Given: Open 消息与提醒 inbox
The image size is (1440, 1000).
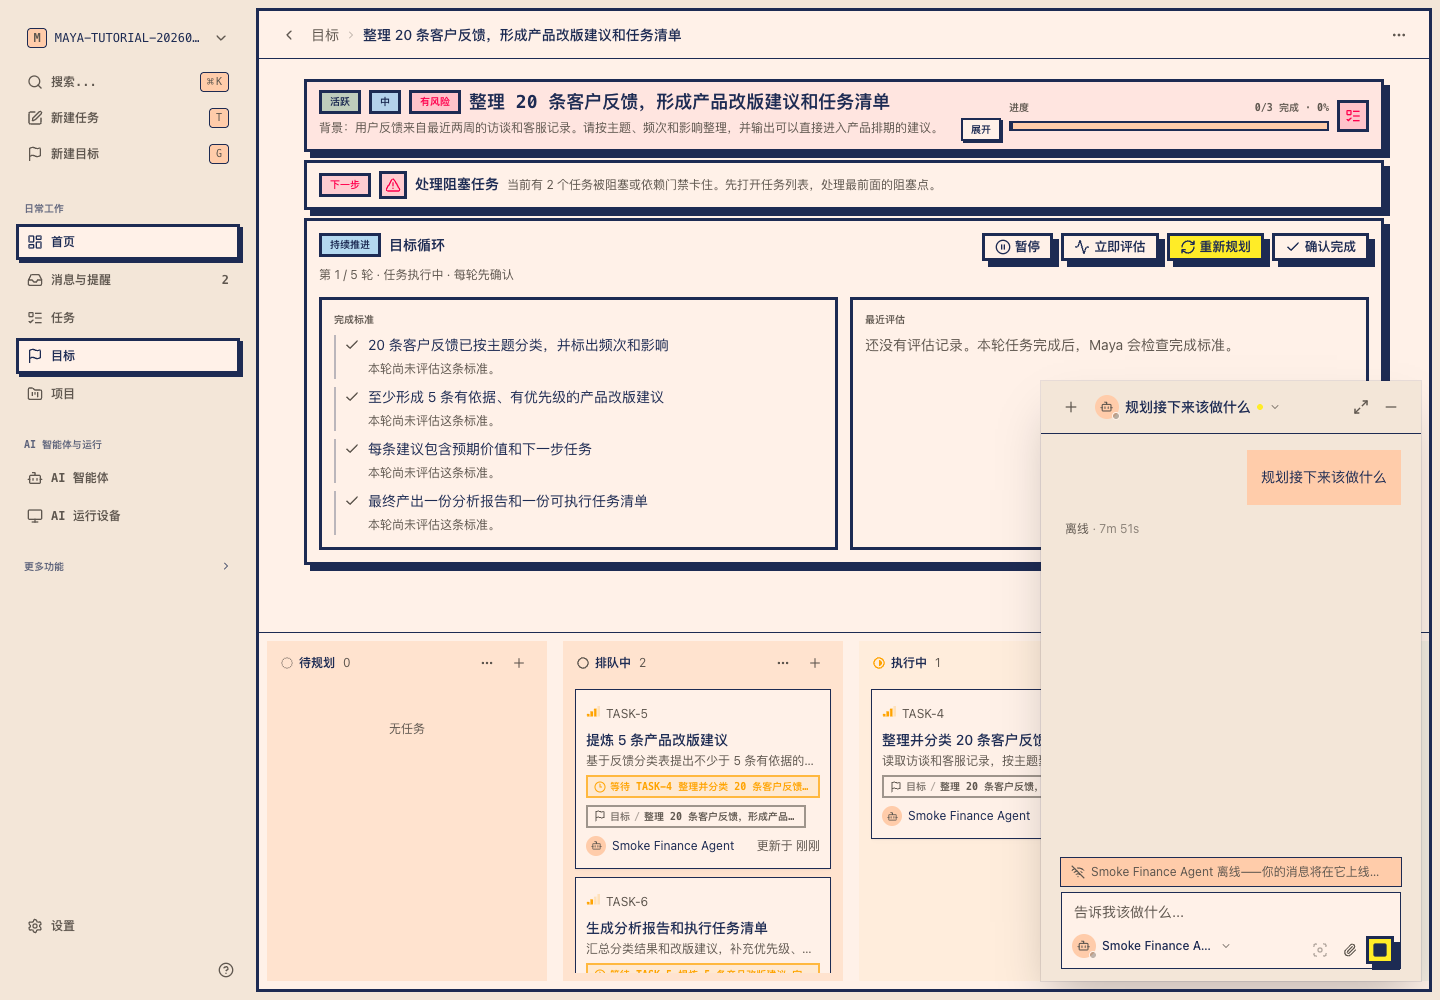Looking at the screenshot, I should coord(128,280).
